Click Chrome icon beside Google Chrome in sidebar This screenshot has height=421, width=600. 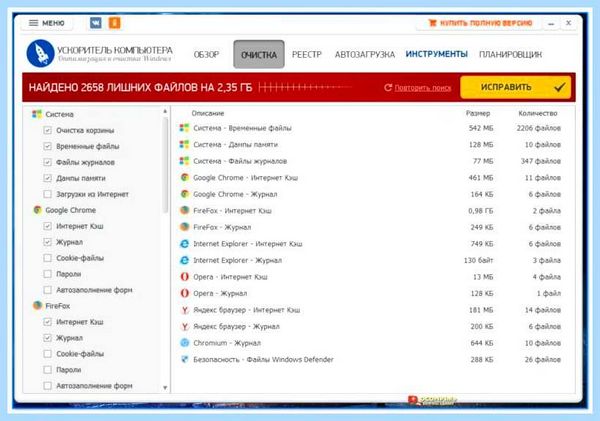[x=37, y=210]
